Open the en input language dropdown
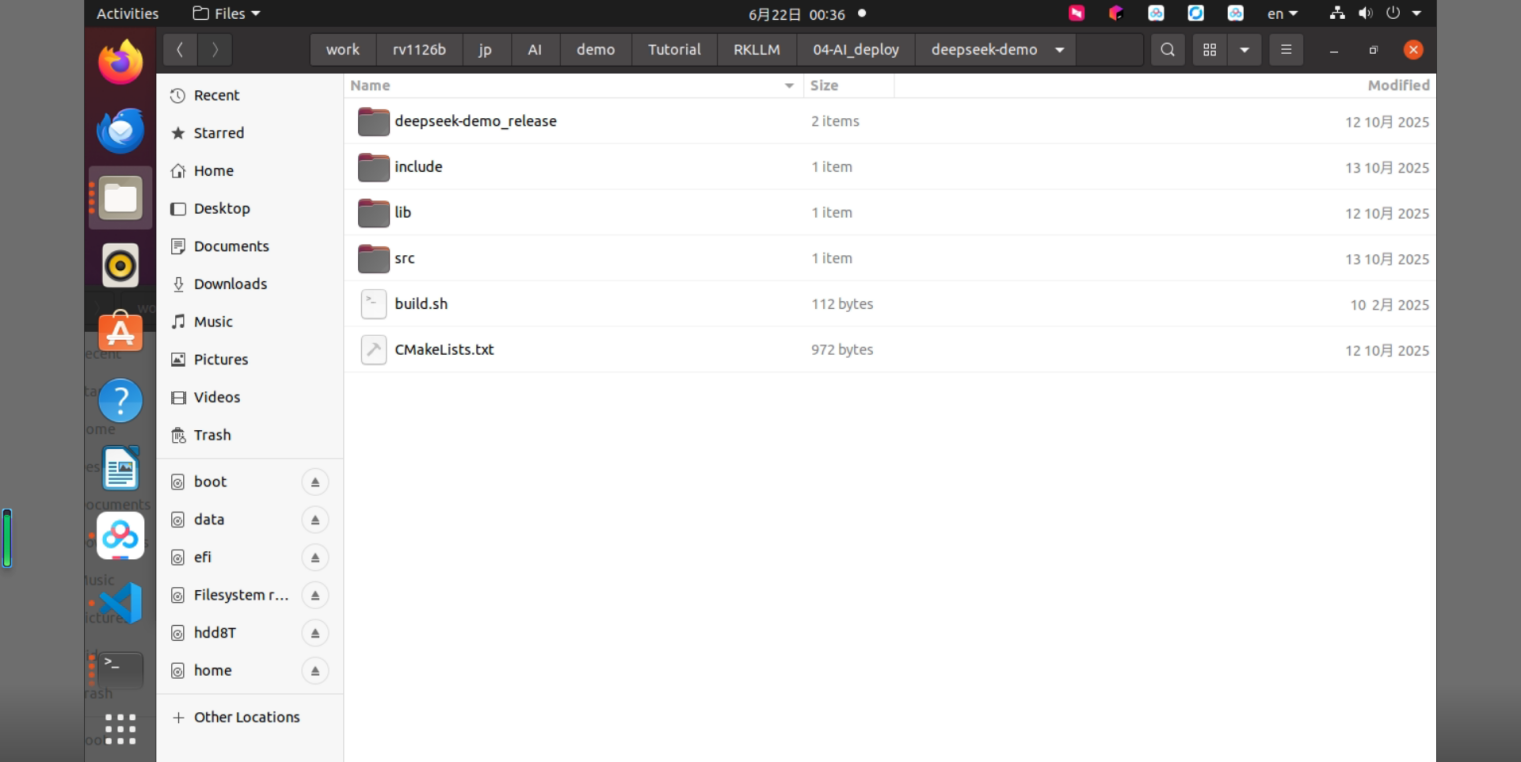Viewport: 1521px width, 762px height. 1283,14
